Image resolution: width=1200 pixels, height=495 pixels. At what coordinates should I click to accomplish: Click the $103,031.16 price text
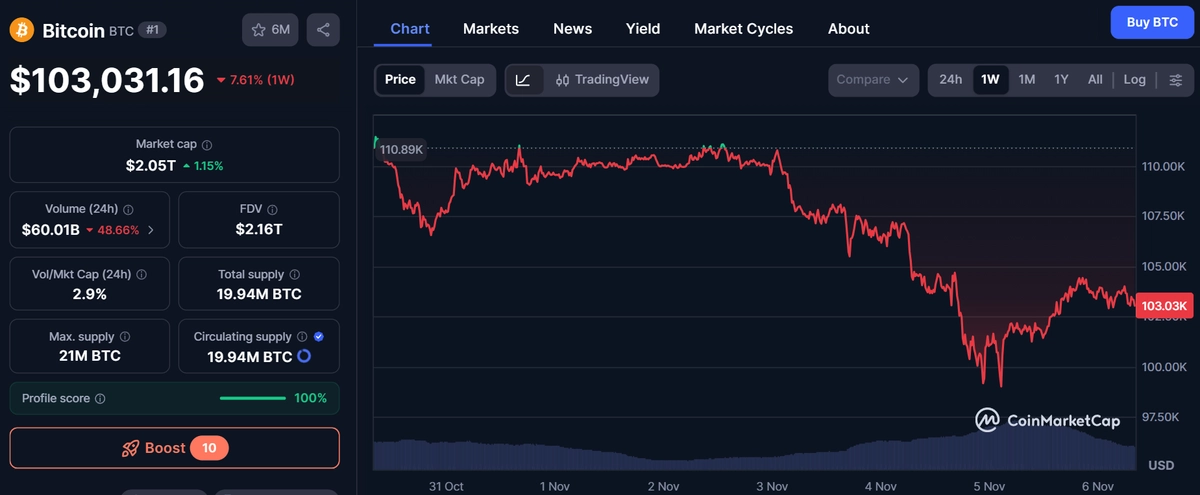point(107,80)
